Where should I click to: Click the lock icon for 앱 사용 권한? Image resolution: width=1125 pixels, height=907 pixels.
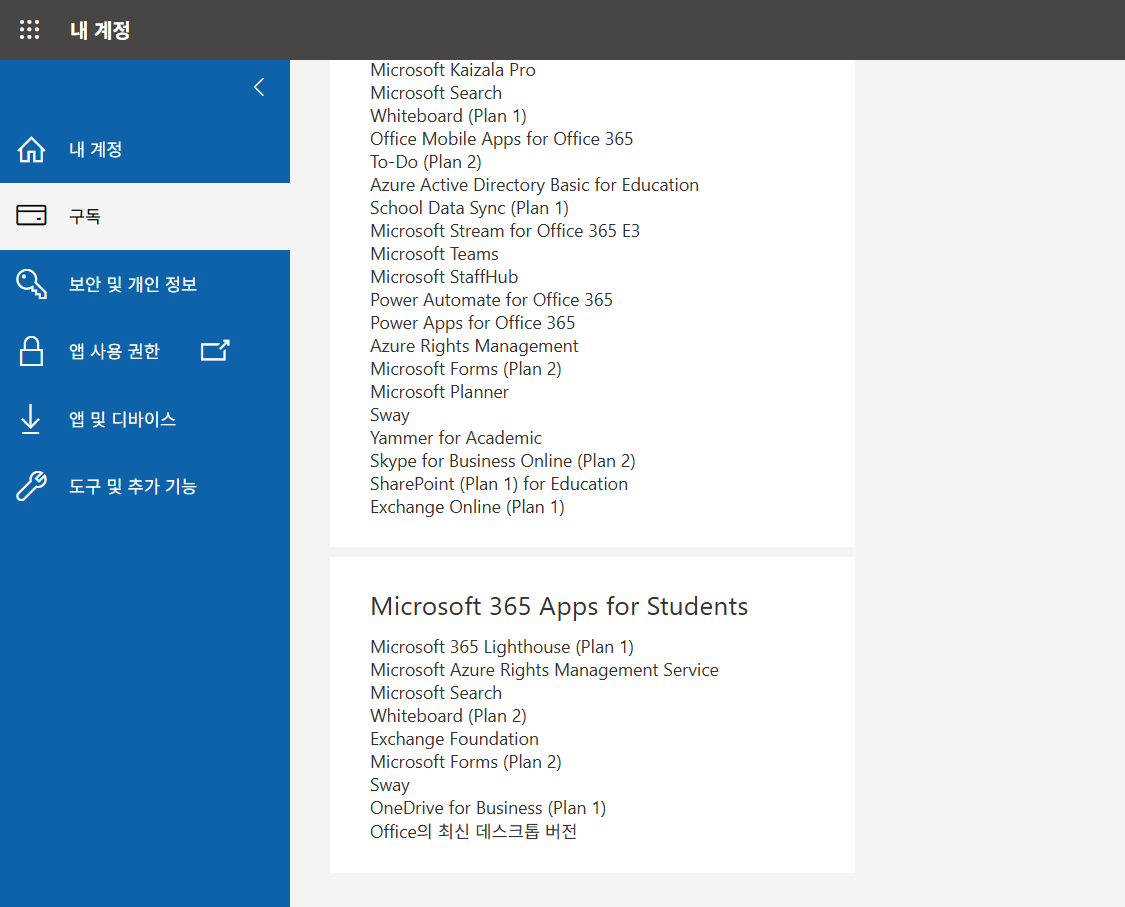31,351
